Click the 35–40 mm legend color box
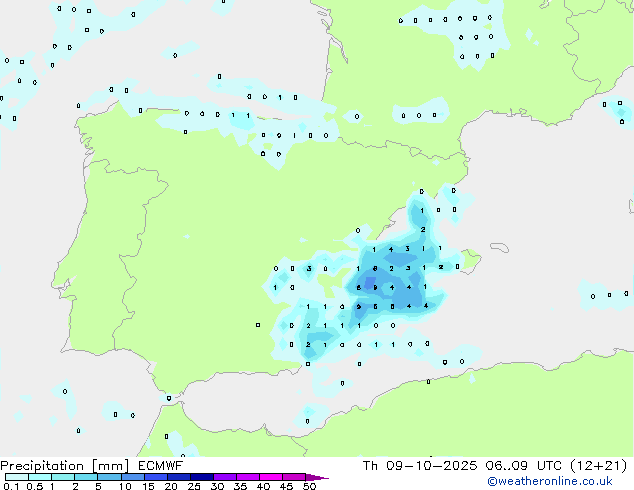634x490 pixels. pos(247,477)
